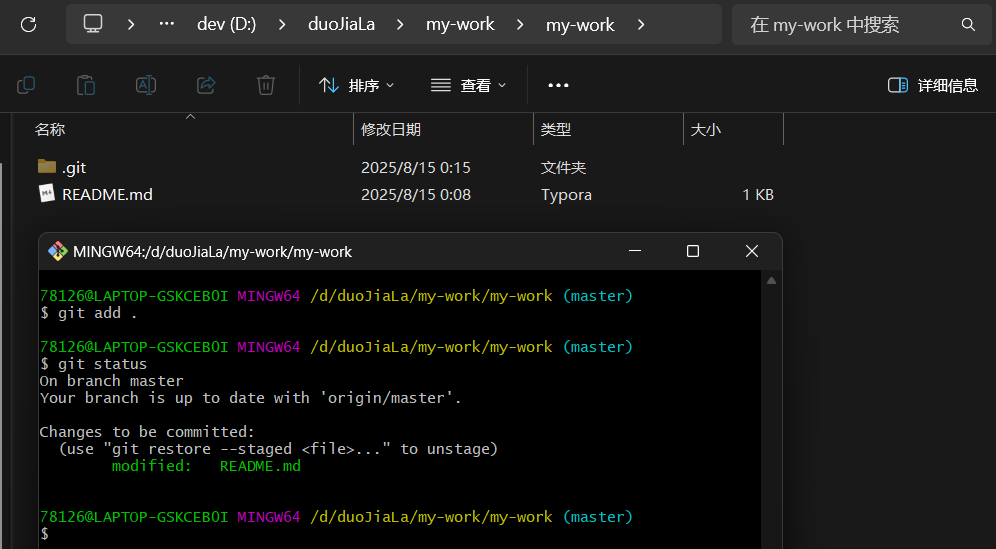Image resolution: width=996 pixels, height=549 pixels.
Task: Click the .git folder icon
Action: (x=47, y=166)
